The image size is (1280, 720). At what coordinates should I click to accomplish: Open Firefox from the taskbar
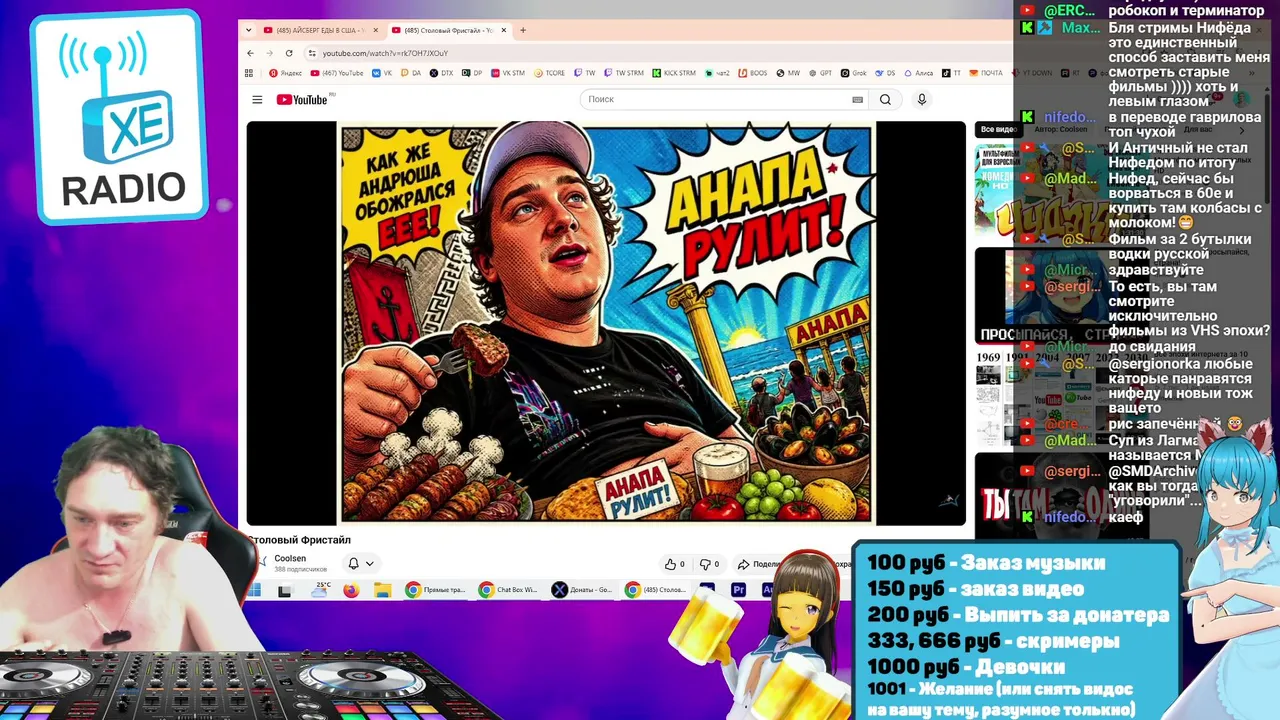[351, 591]
